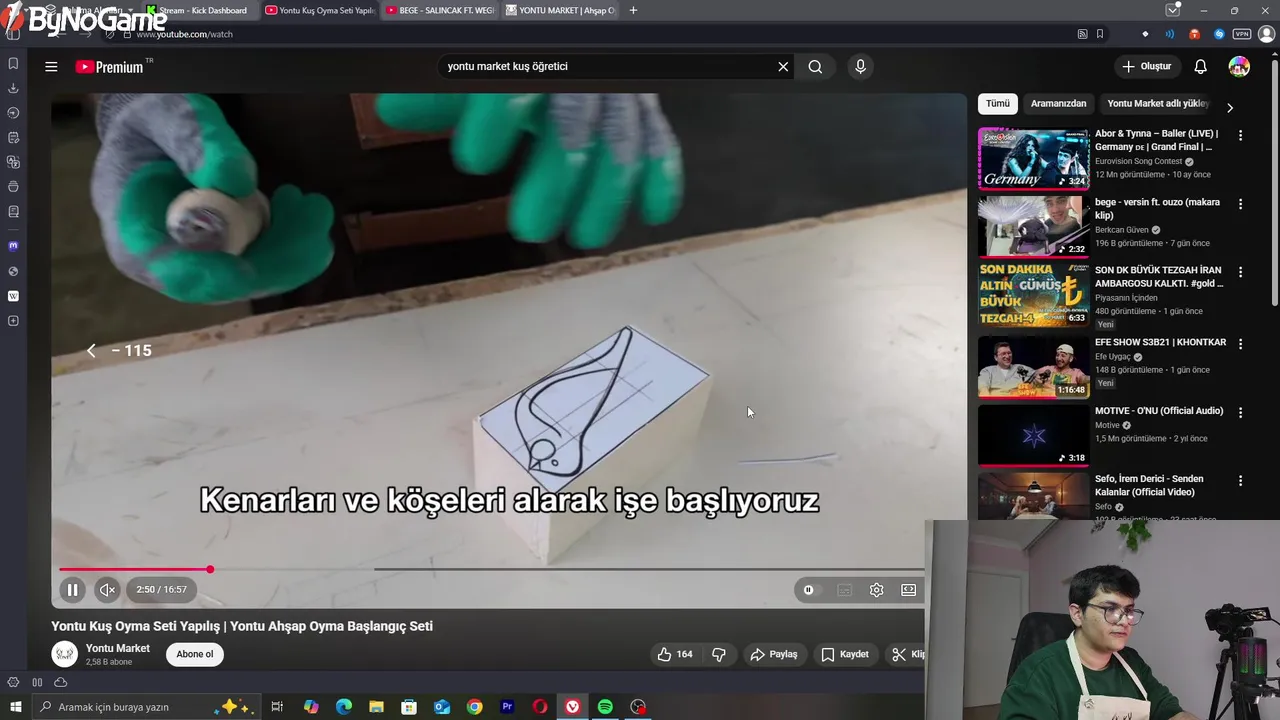The height and width of the screenshot is (720, 1280).
Task: Open Google Chrome from the taskbar
Action: [474, 707]
